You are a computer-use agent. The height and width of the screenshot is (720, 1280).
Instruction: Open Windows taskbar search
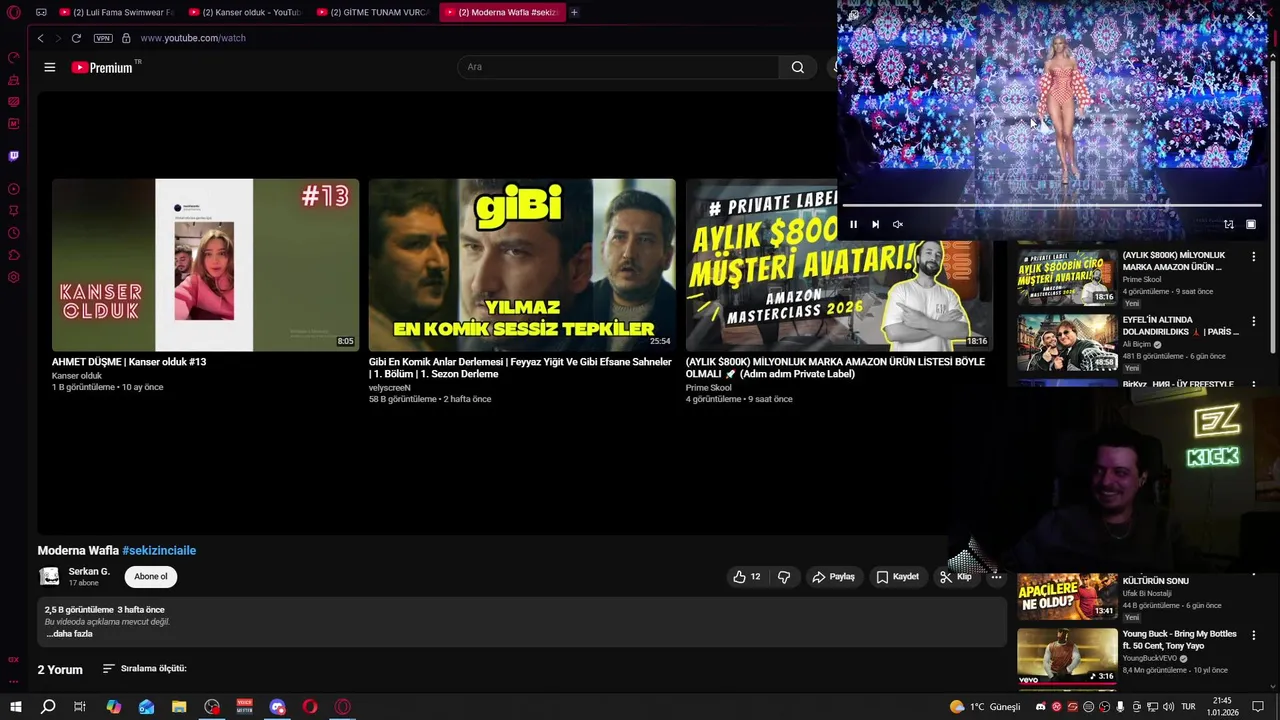point(47,707)
